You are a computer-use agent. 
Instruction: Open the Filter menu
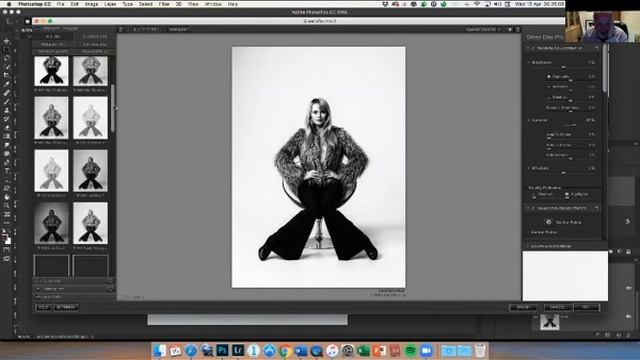click(x=164, y=4)
